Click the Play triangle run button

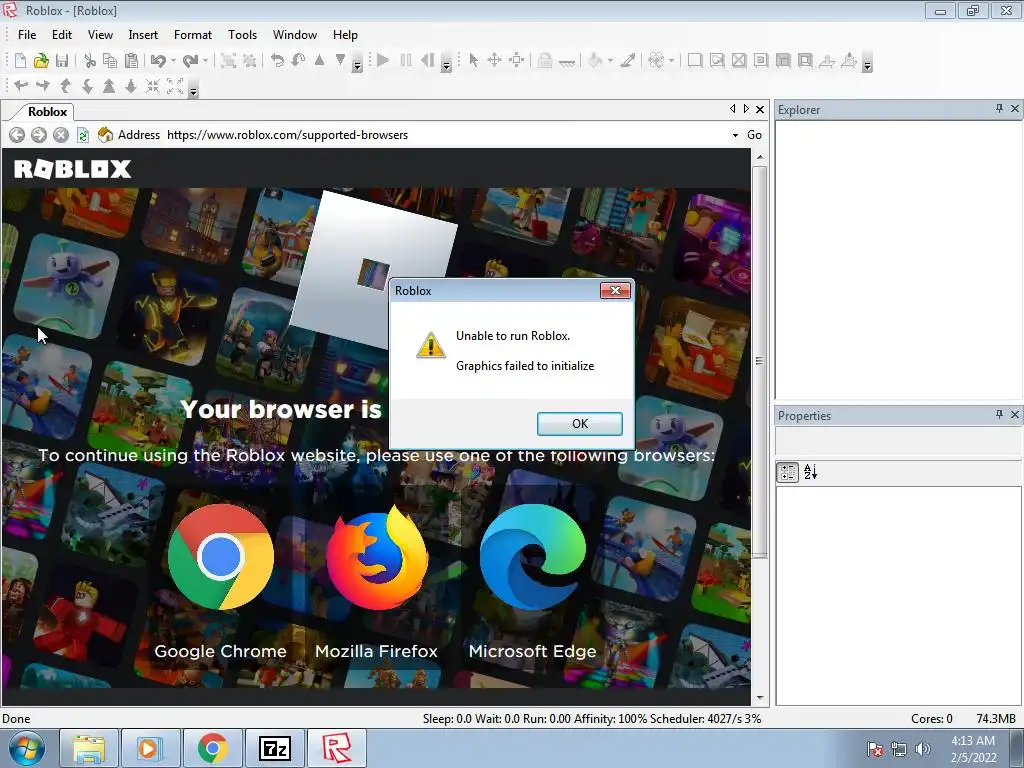383,61
